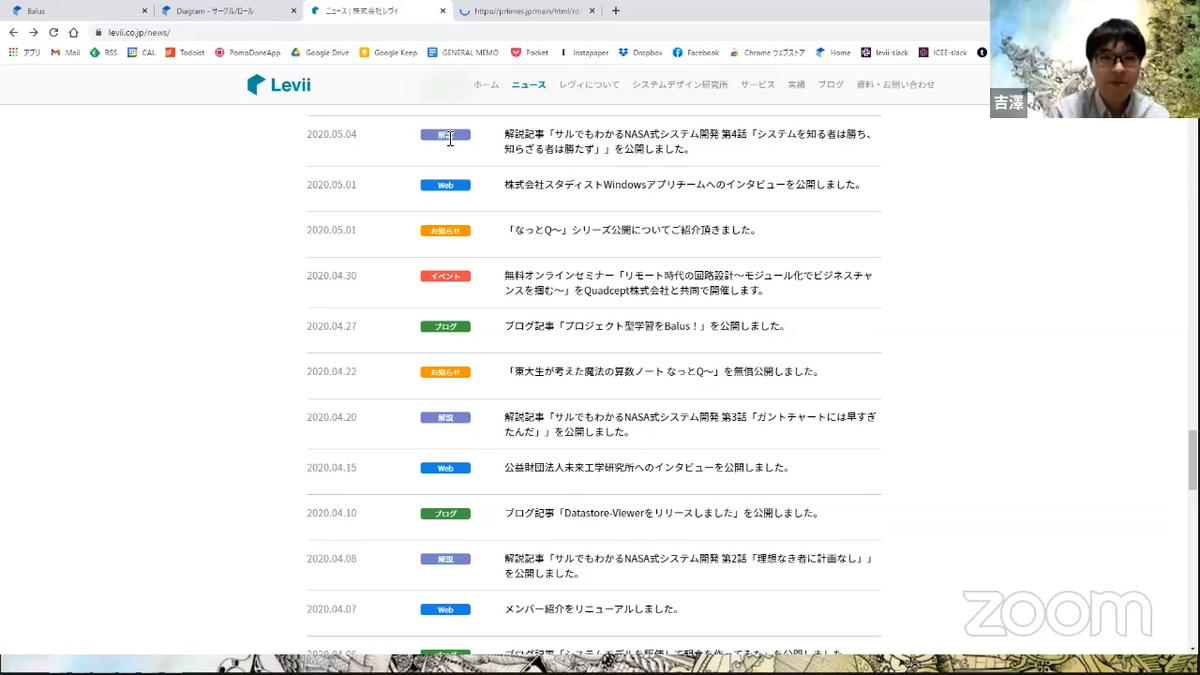Open the RSS bookmark
Viewport: 1200px width, 675px height.
[103, 52]
